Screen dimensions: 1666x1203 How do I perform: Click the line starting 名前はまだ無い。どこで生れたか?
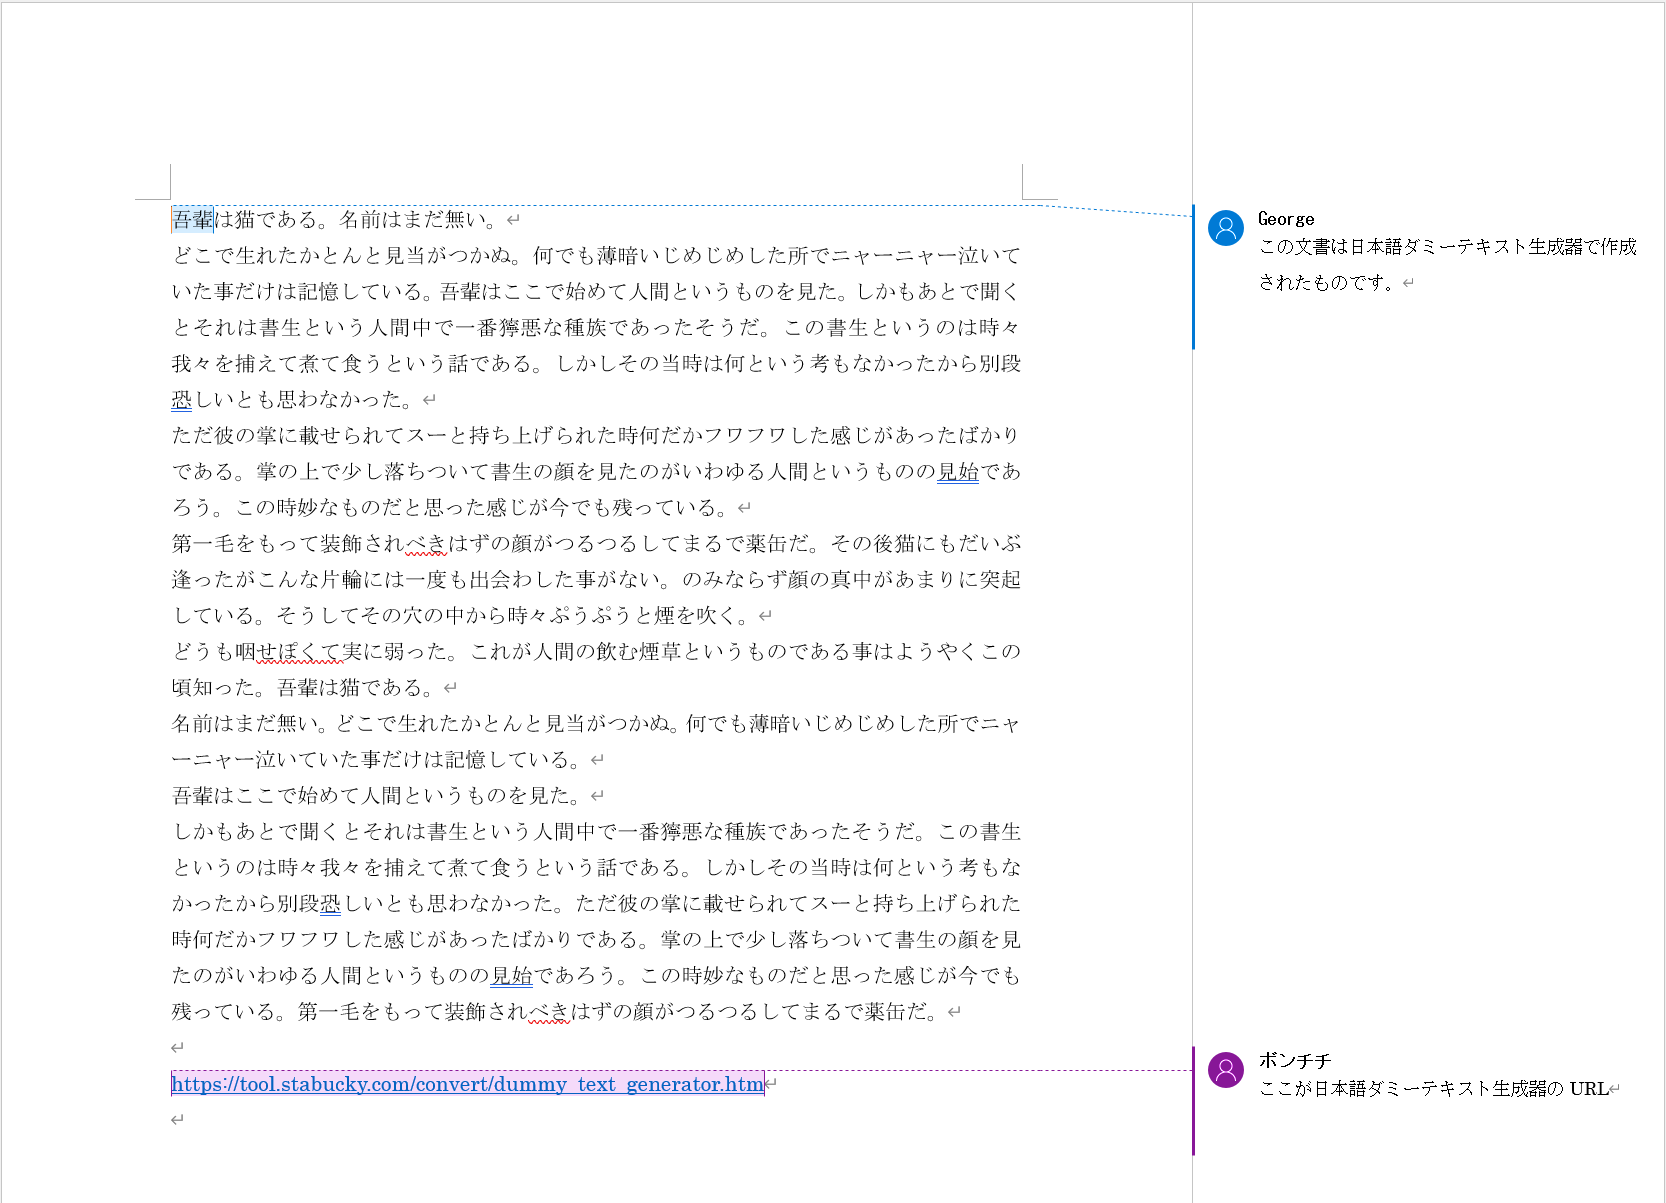tap(595, 724)
